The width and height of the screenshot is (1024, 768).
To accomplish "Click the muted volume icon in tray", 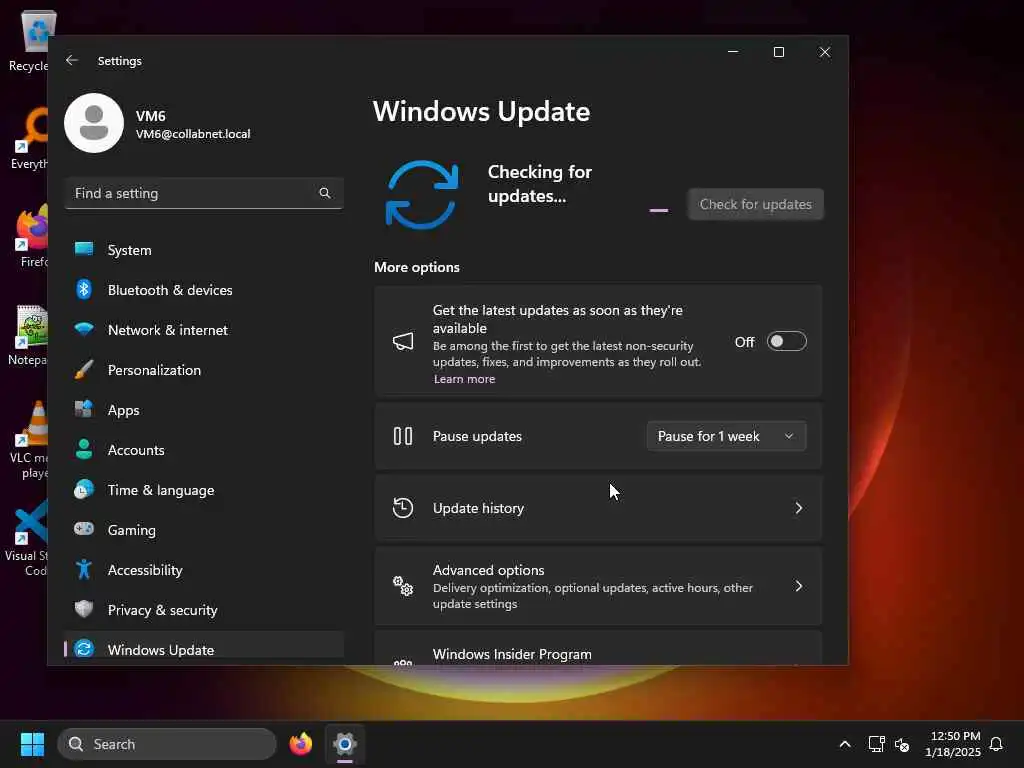I will pos(903,744).
